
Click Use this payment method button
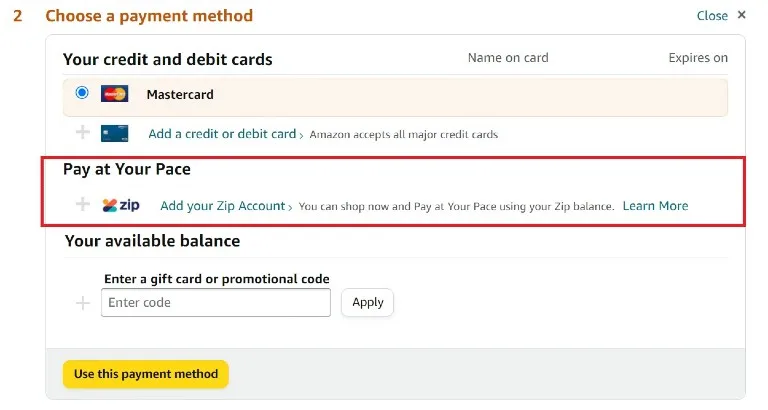(x=146, y=374)
